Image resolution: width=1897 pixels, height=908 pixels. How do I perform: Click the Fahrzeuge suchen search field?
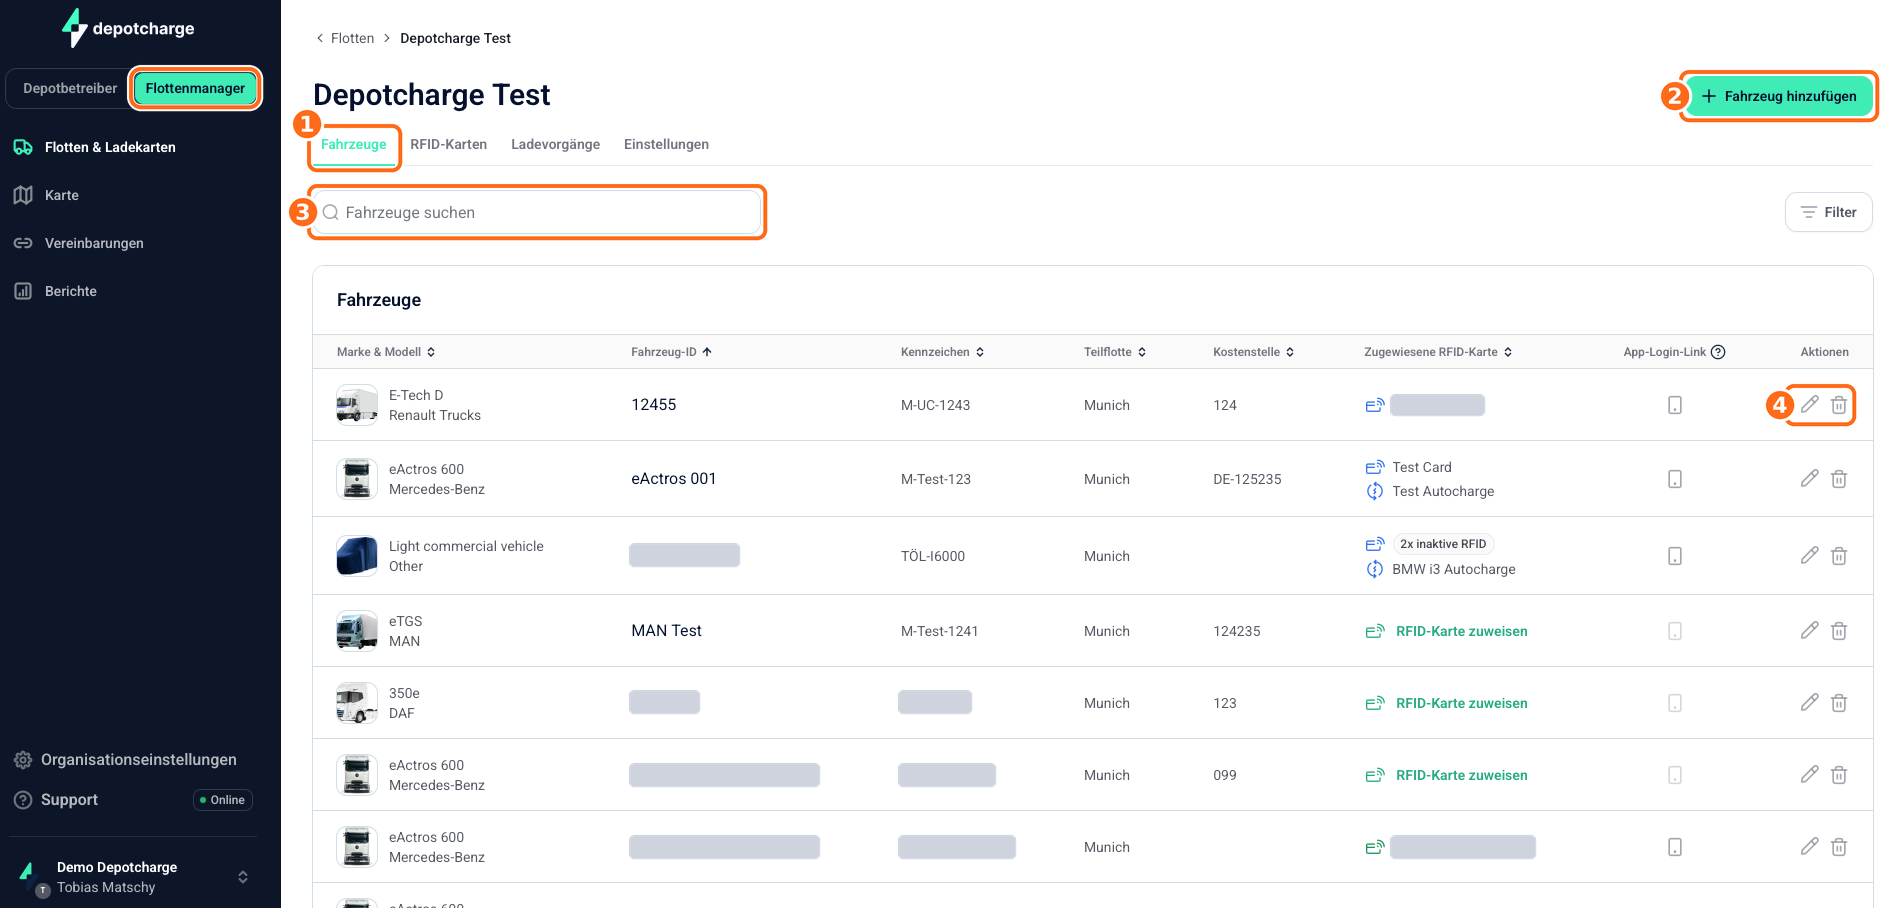(537, 212)
